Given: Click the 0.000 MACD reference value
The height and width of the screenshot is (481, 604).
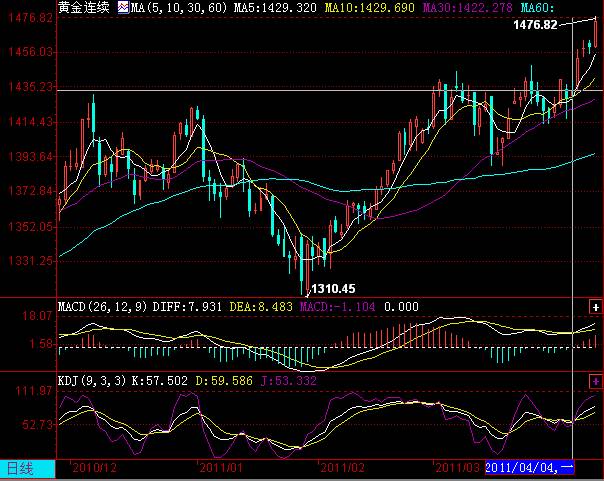Looking at the screenshot, I should [x=401, y=307].
